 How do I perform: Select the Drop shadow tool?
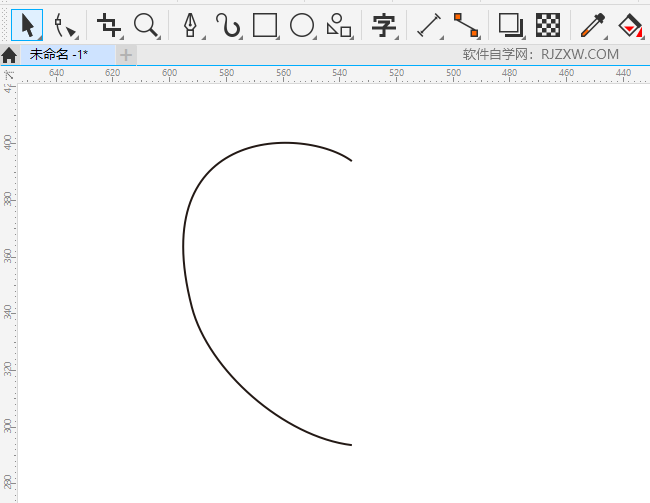(511, 25)
